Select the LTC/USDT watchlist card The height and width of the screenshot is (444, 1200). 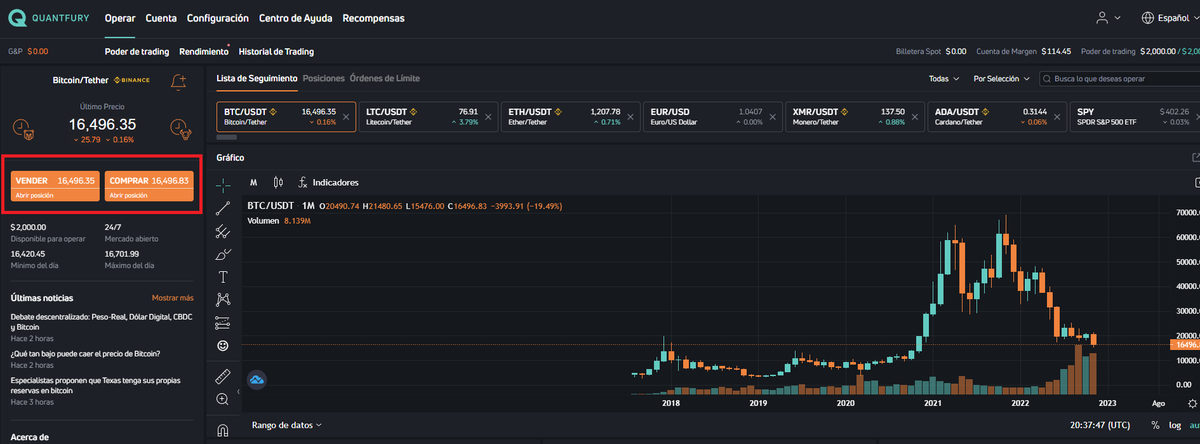tap(427, 117)
